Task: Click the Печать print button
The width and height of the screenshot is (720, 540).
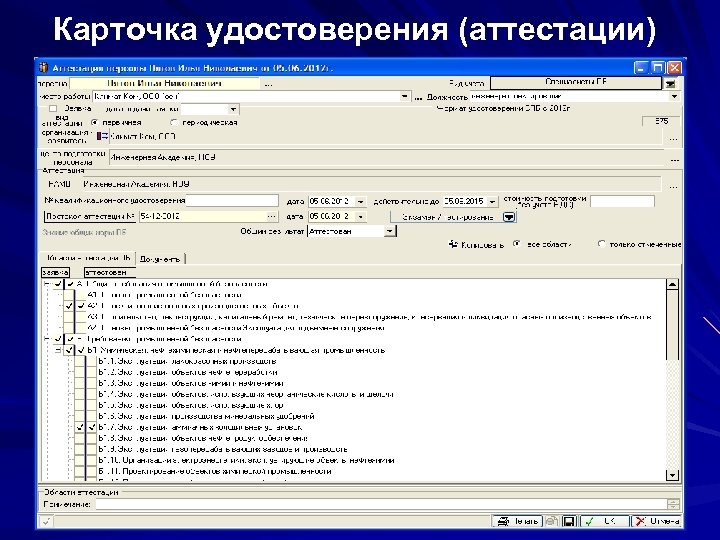Action: 518,522
